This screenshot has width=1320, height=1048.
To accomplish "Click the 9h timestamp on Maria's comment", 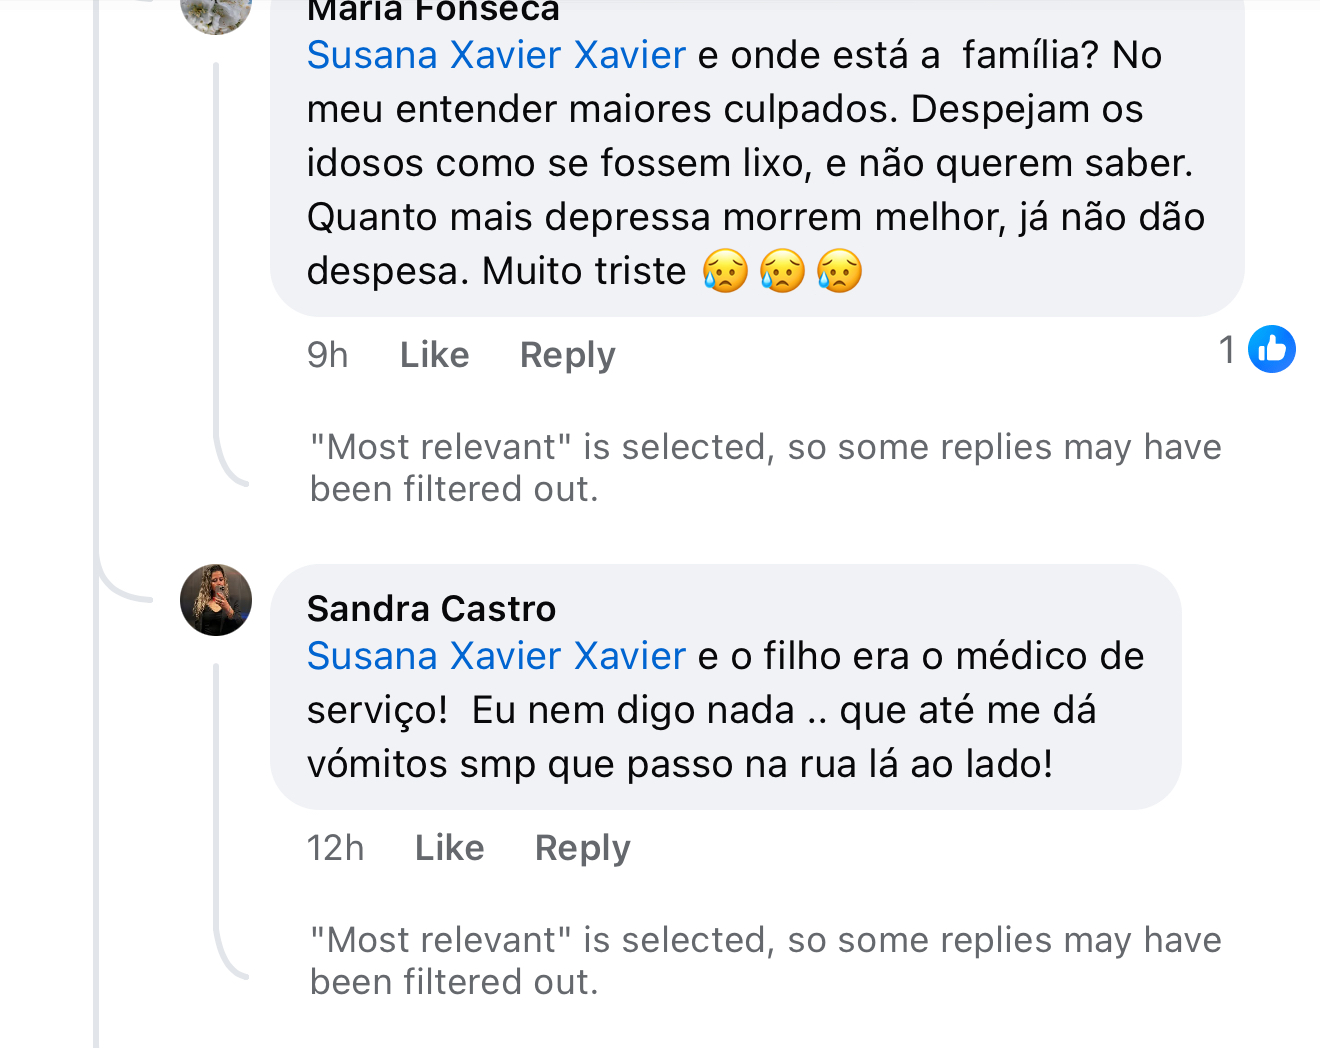I will (x=327, y=355).
